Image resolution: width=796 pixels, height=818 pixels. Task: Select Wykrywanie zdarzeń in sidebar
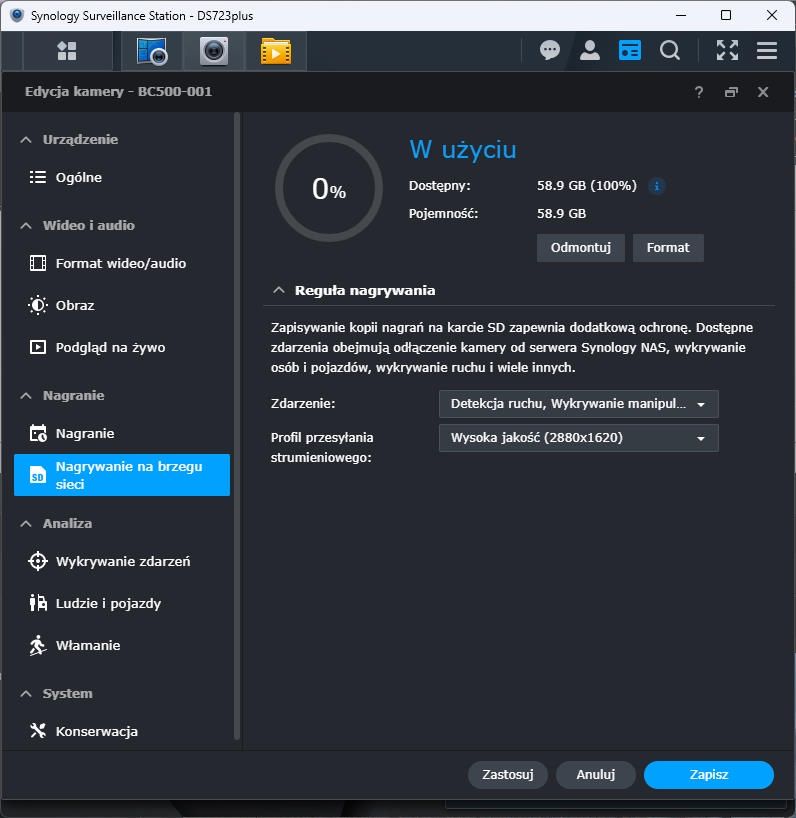pyautogui.click(x=122, y=561)
